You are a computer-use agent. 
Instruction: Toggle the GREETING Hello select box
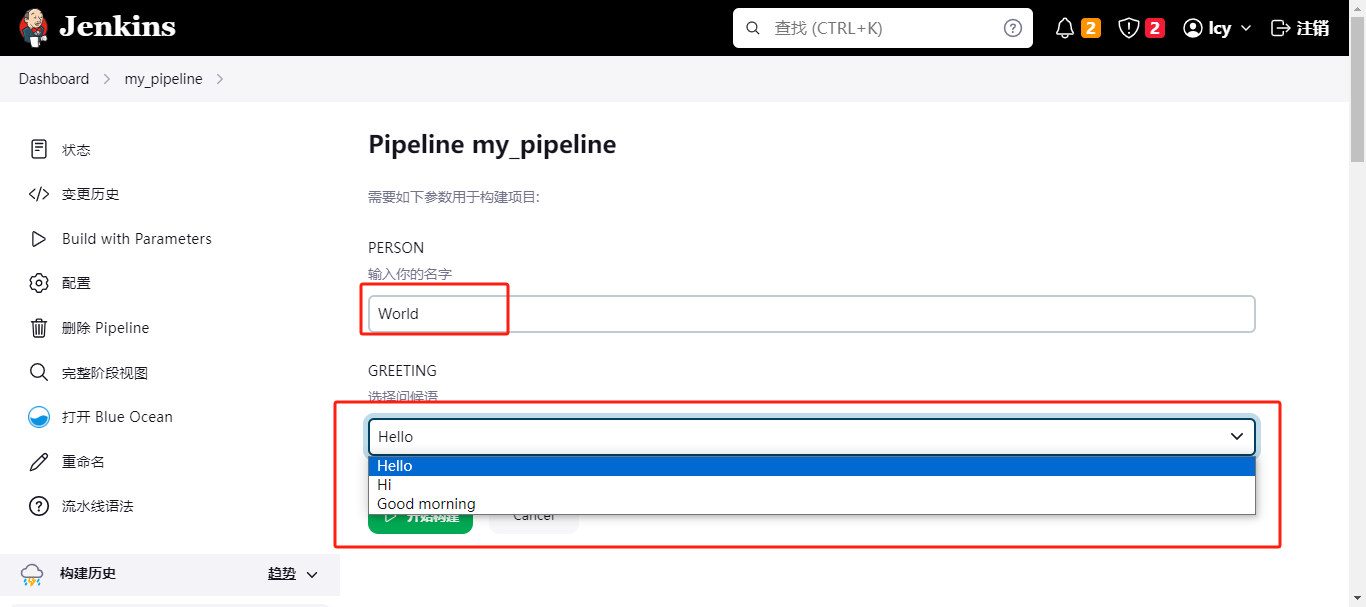point(811,437)
